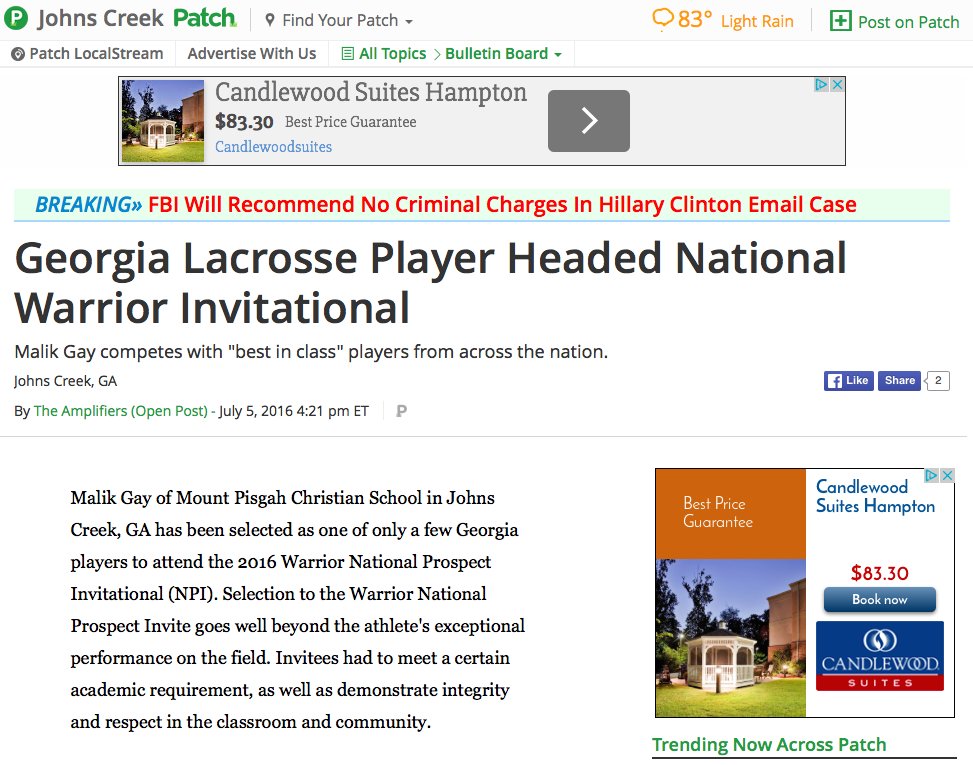Select the Bulletin Board breadcrumb label
The height and width of the screenshot is (765, 973).
coord(496,54)
